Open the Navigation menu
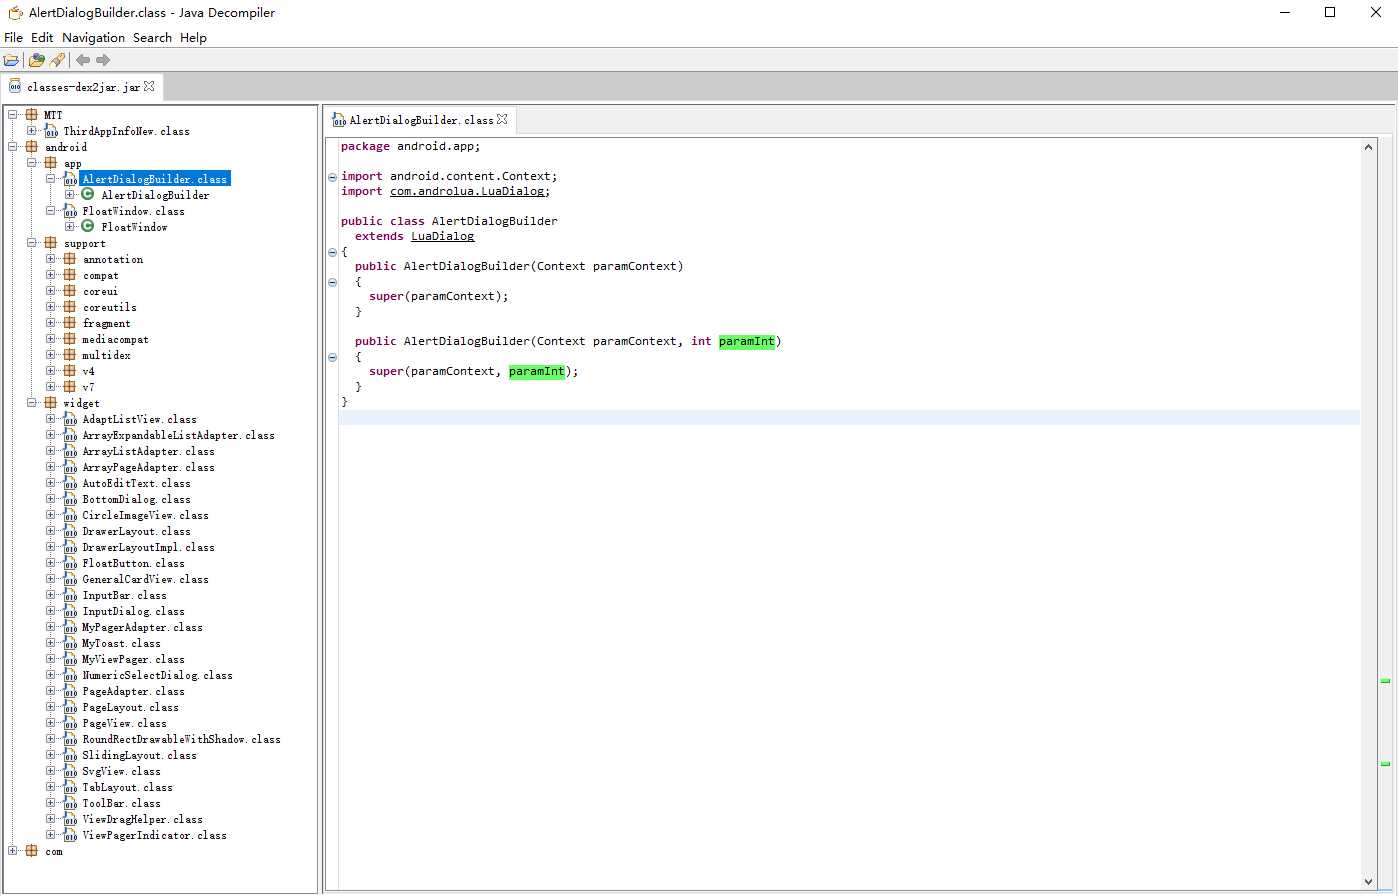1398x896 pixels. click(93, 37)
